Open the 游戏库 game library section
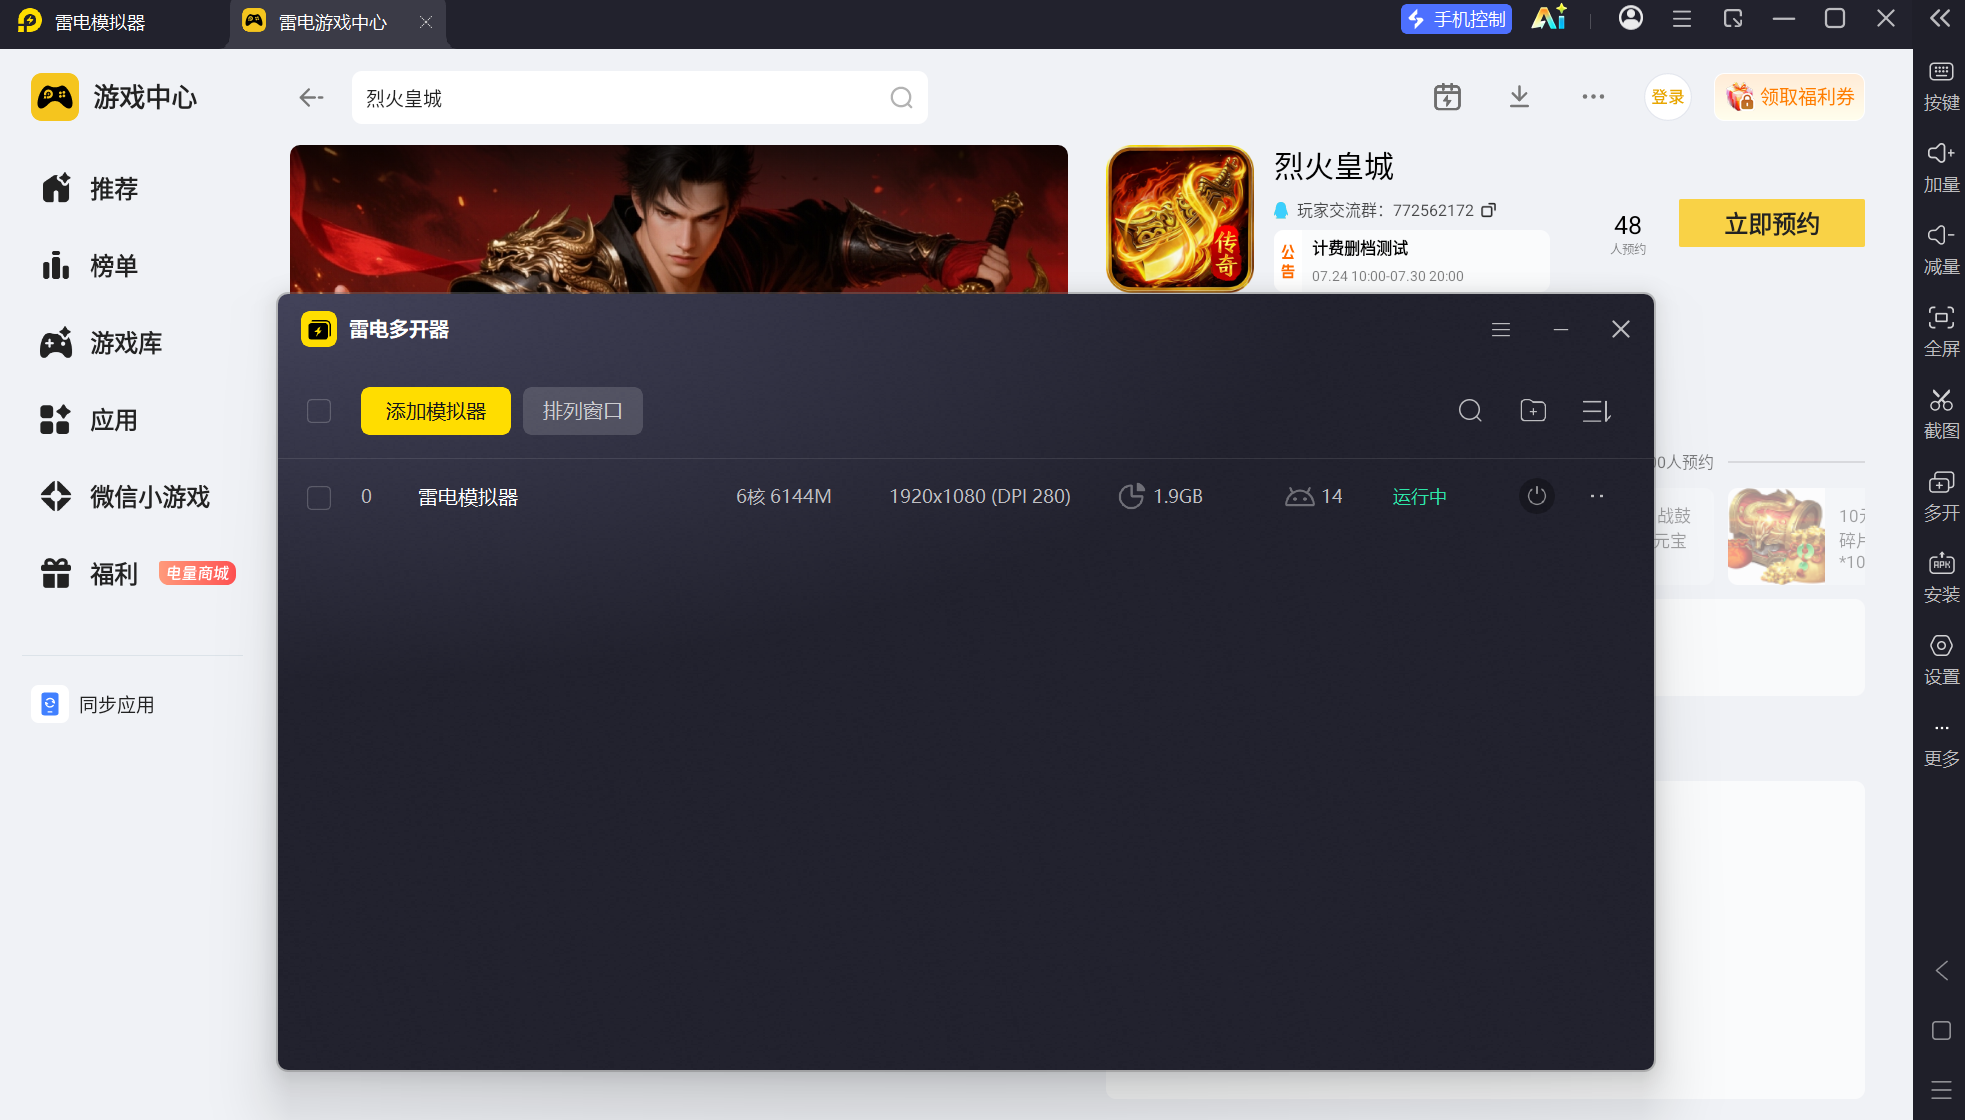The height and width of the screenshot is (1120, 1965). 101,342
